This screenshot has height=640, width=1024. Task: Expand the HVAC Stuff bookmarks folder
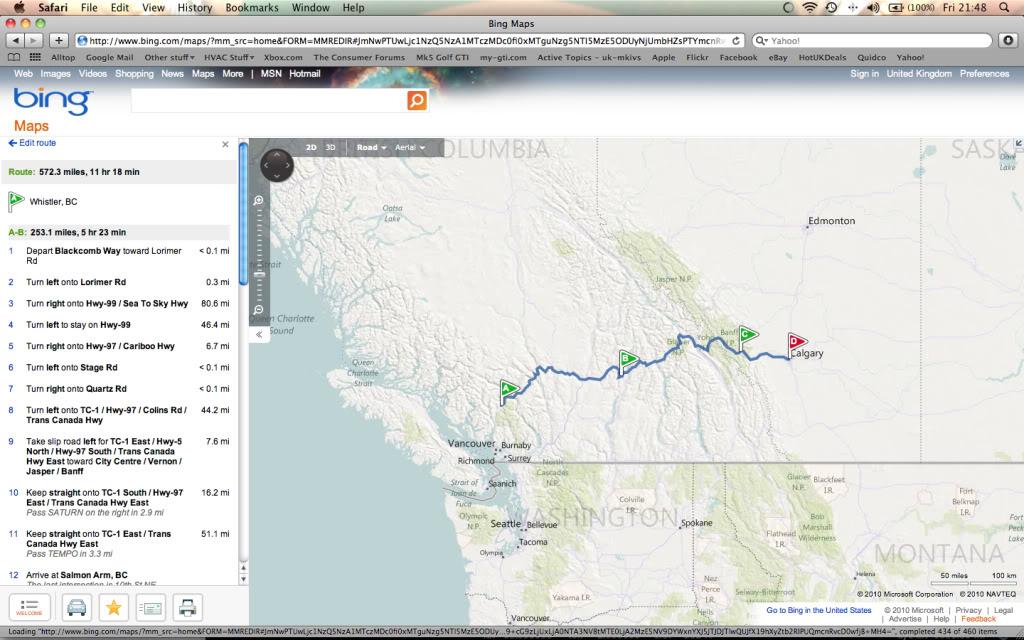(x=229, y=57)
